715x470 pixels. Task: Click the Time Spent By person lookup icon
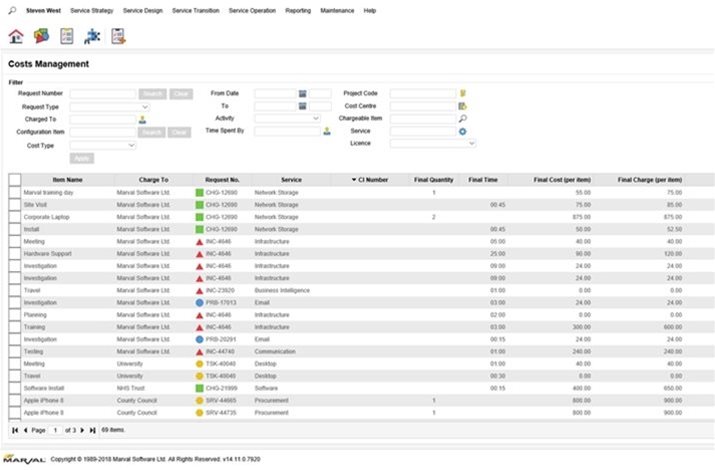point(326,131)
